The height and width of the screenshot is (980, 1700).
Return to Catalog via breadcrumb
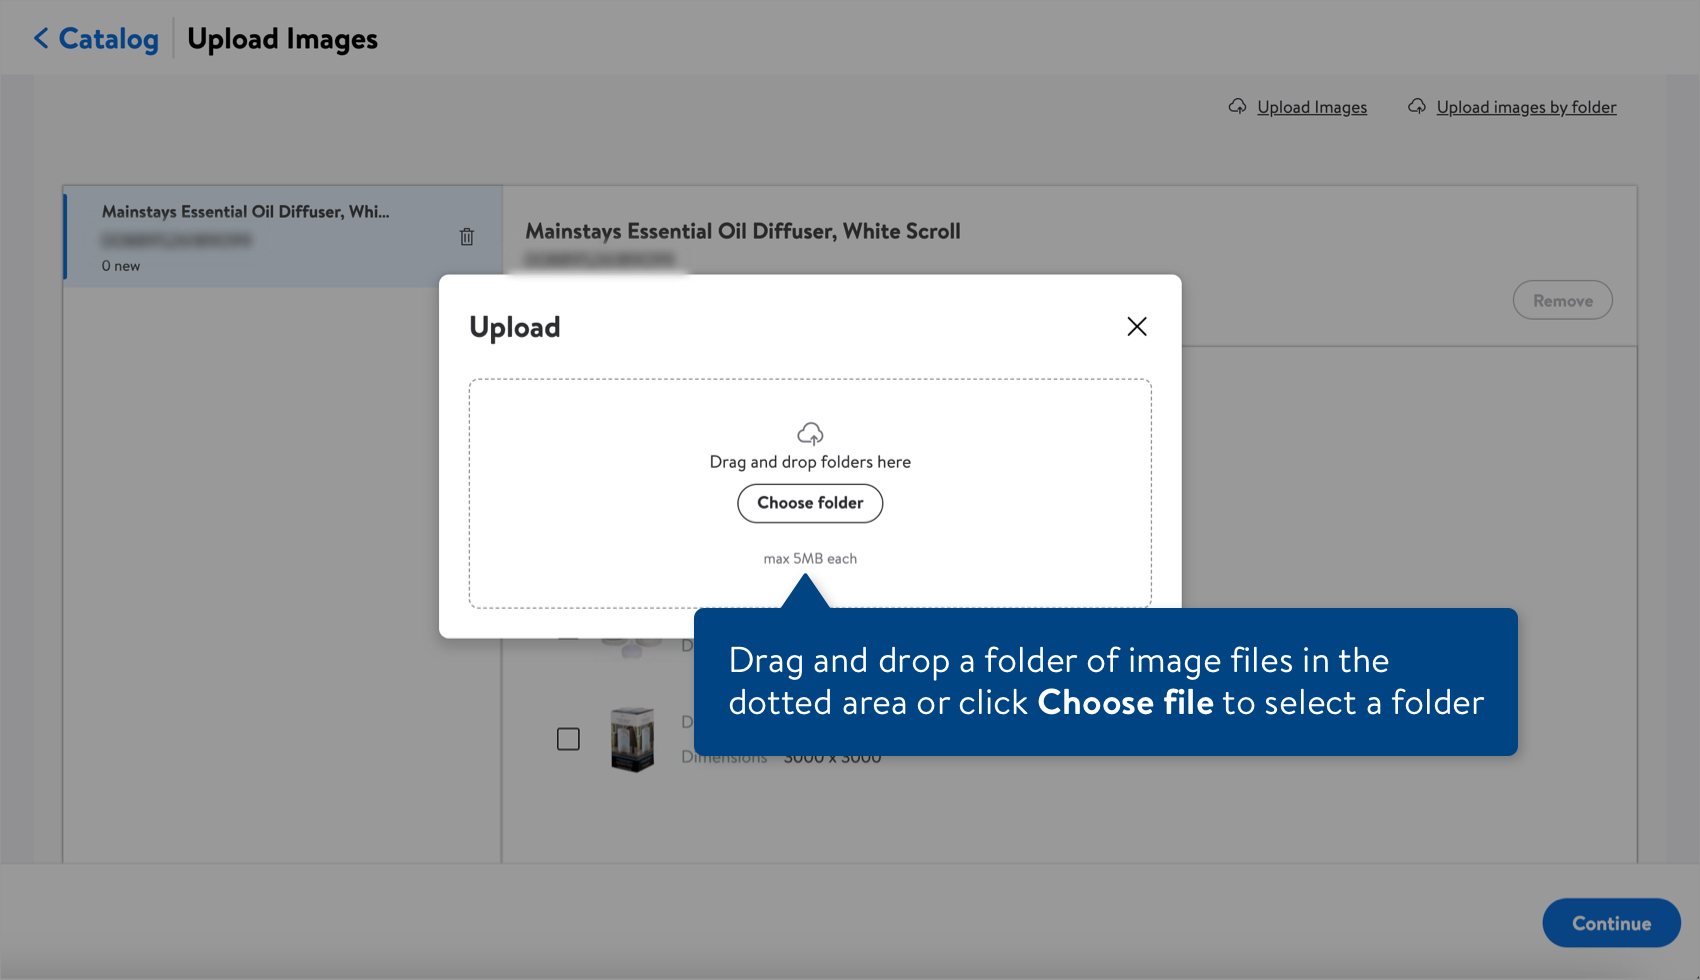pyautogui.click(x=108, y=38)
